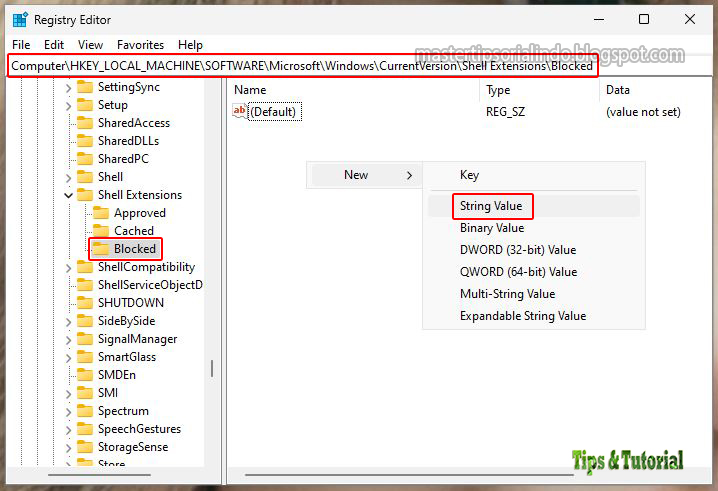Choose Binary Value in the submenu
Screen dimensions: 718x491
point(533,228)
